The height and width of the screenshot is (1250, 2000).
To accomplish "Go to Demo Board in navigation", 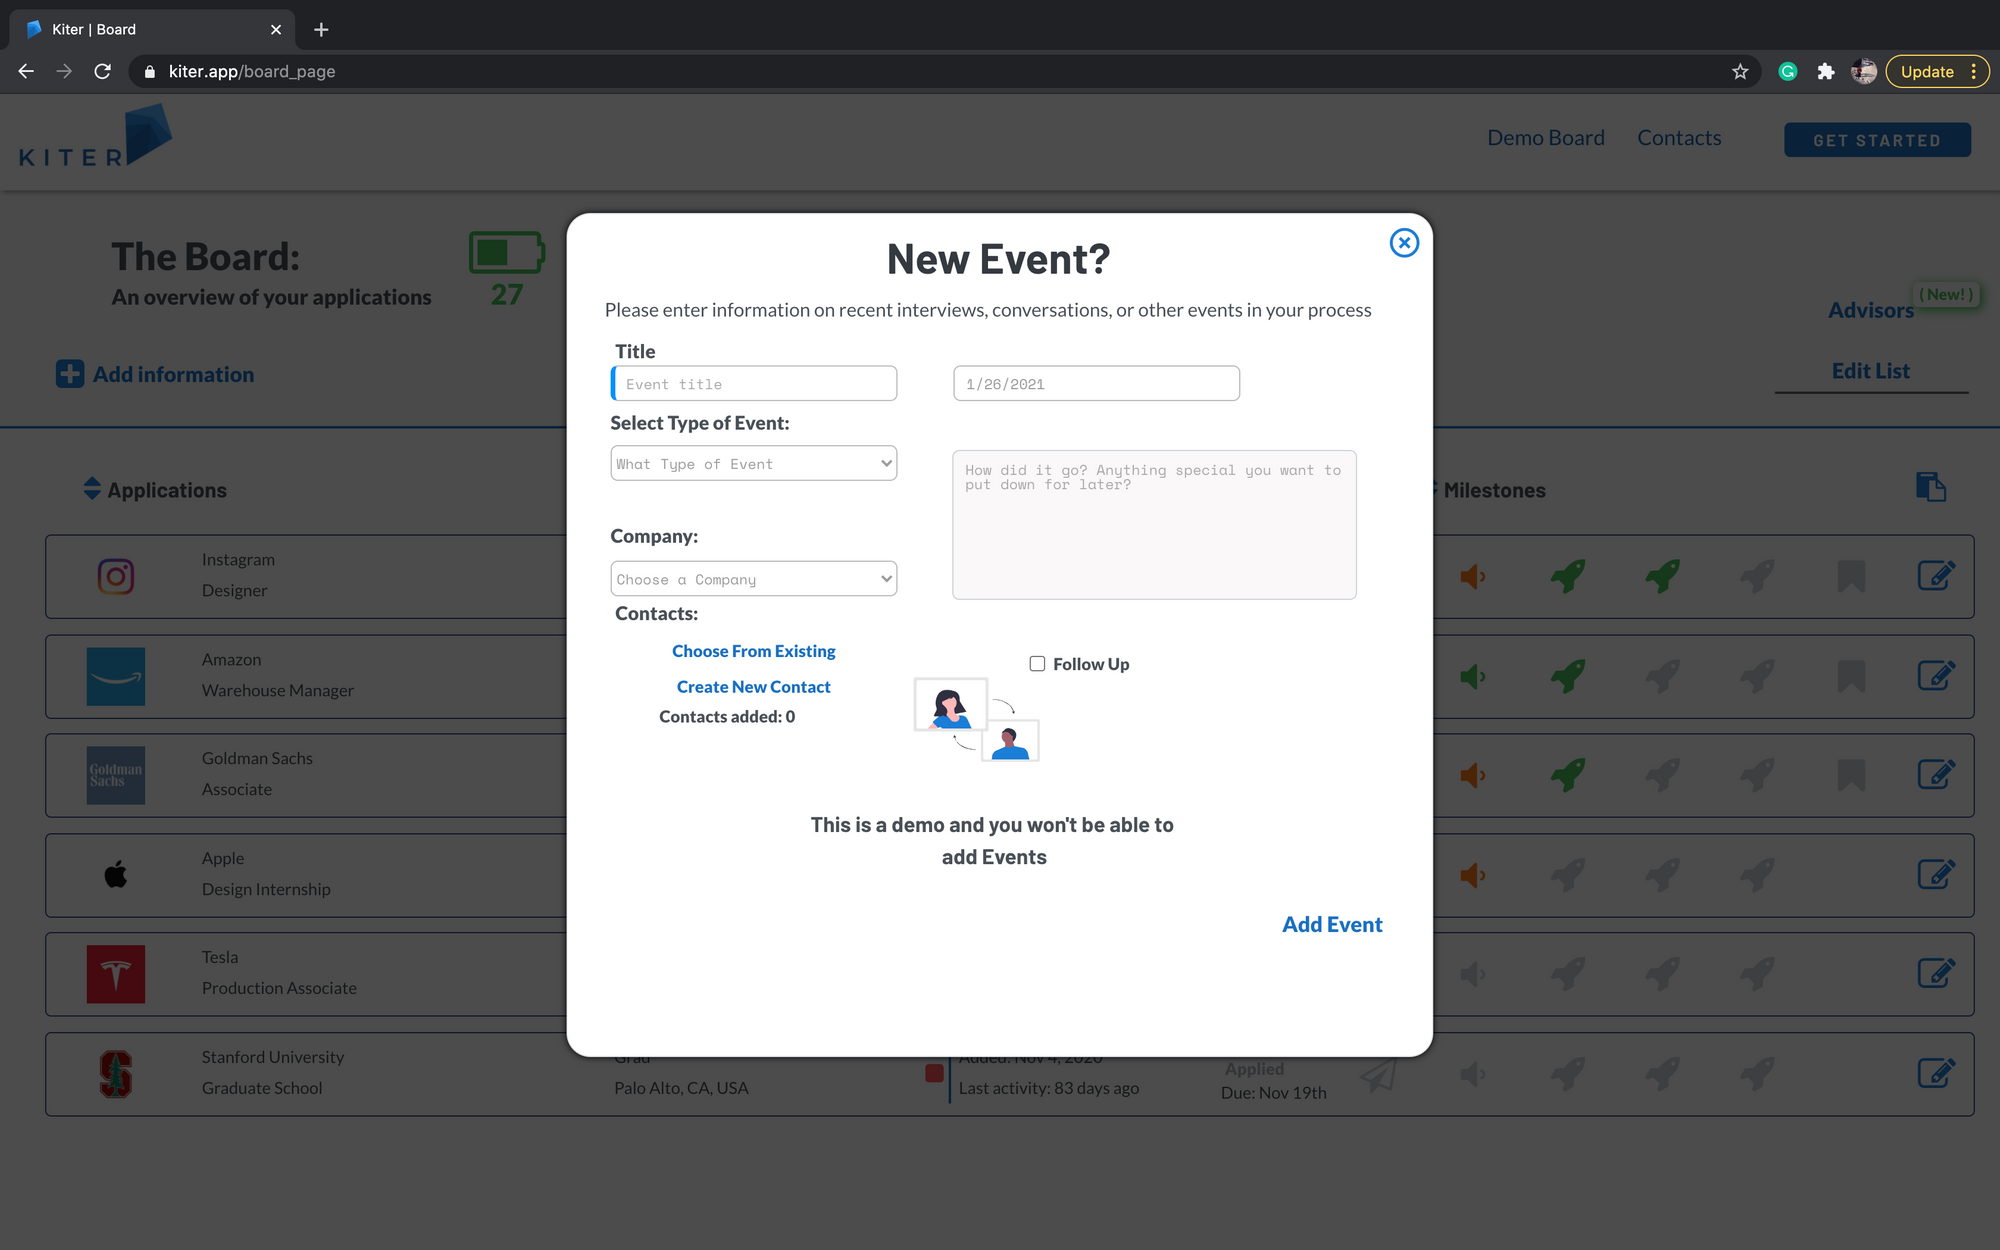I will (1545, 138).
